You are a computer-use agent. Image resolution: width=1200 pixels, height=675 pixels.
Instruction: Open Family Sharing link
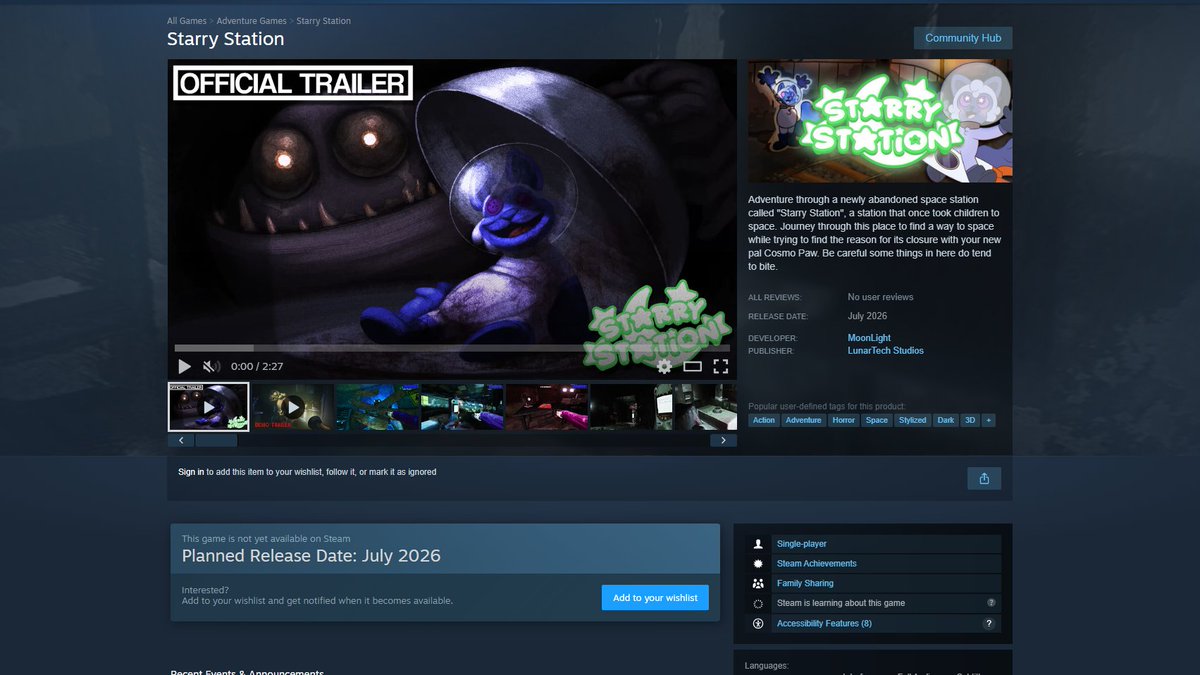(x=805, y=583)
